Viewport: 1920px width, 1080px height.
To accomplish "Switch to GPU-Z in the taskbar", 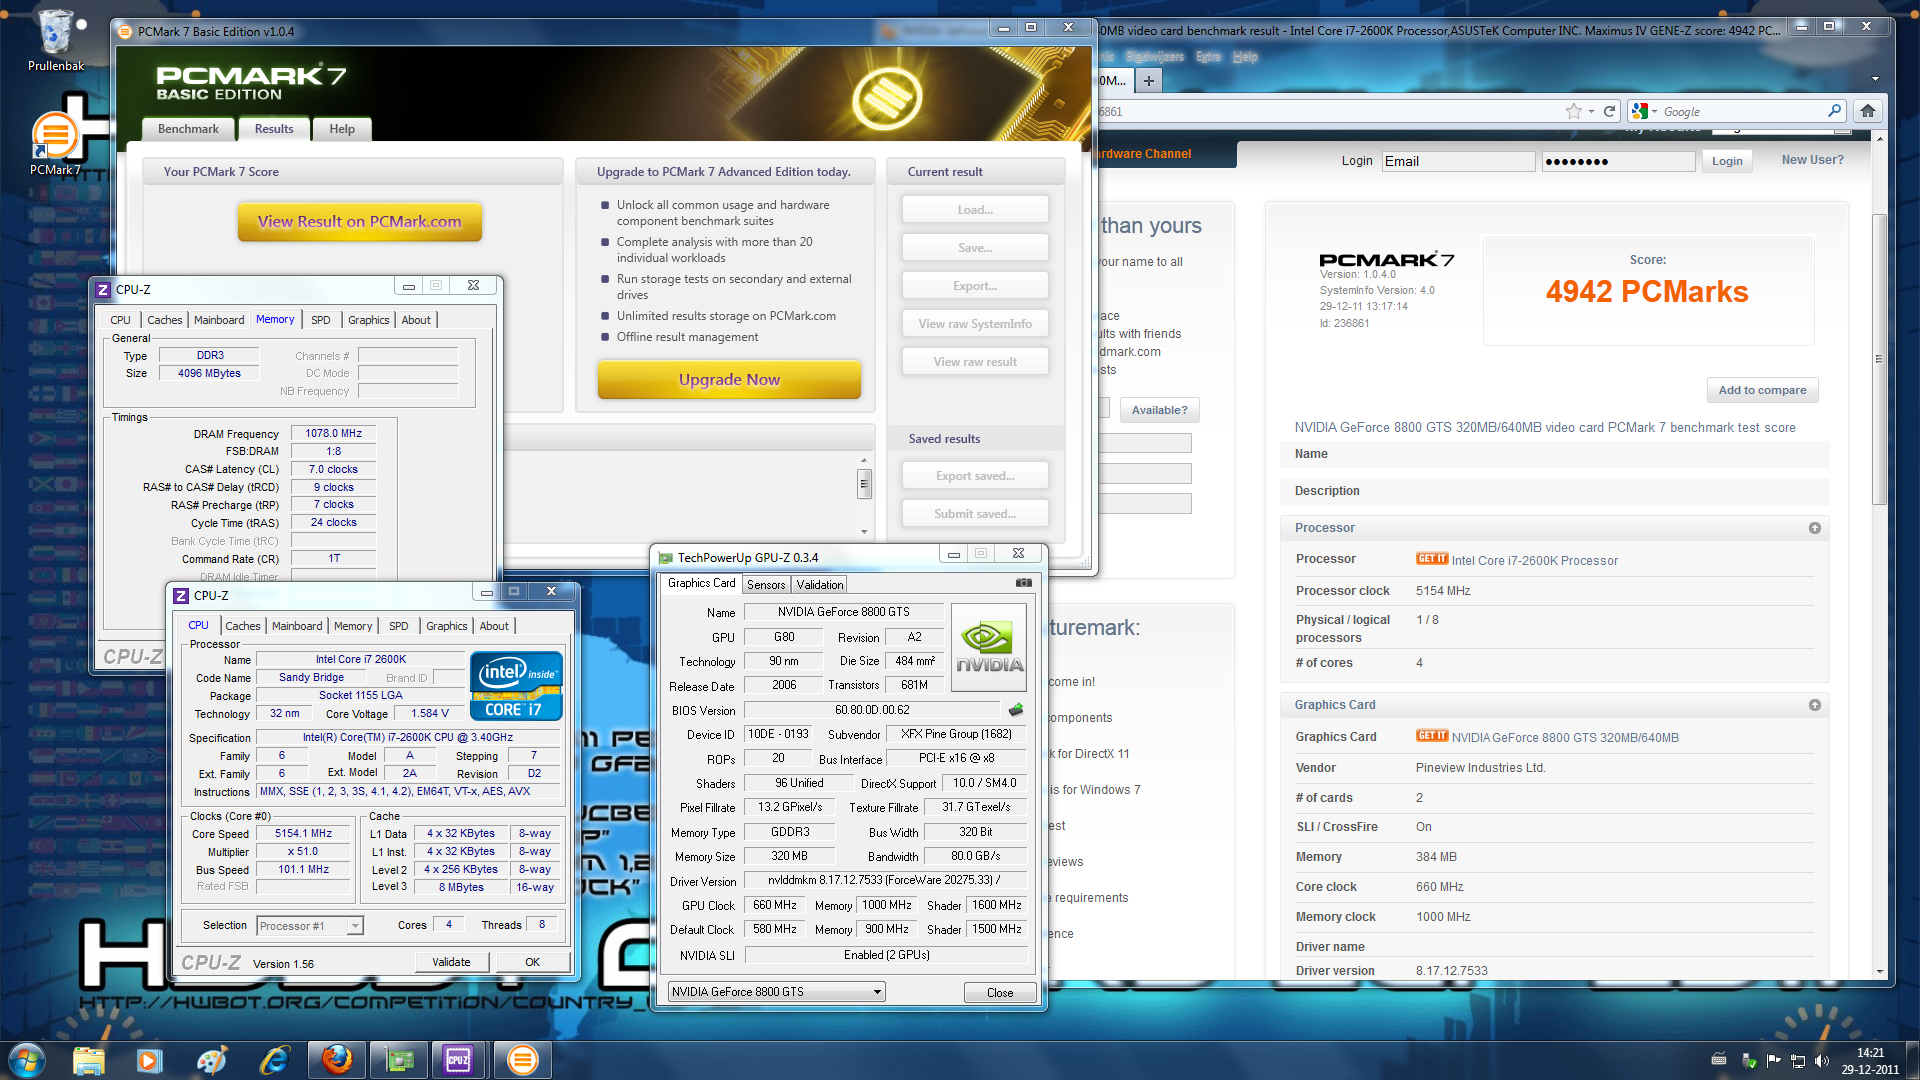I will click(398, 1060).
